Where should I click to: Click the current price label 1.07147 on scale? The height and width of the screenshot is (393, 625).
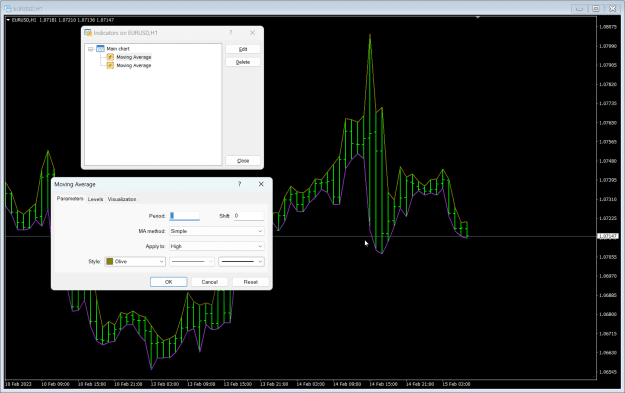click(607, 236)
